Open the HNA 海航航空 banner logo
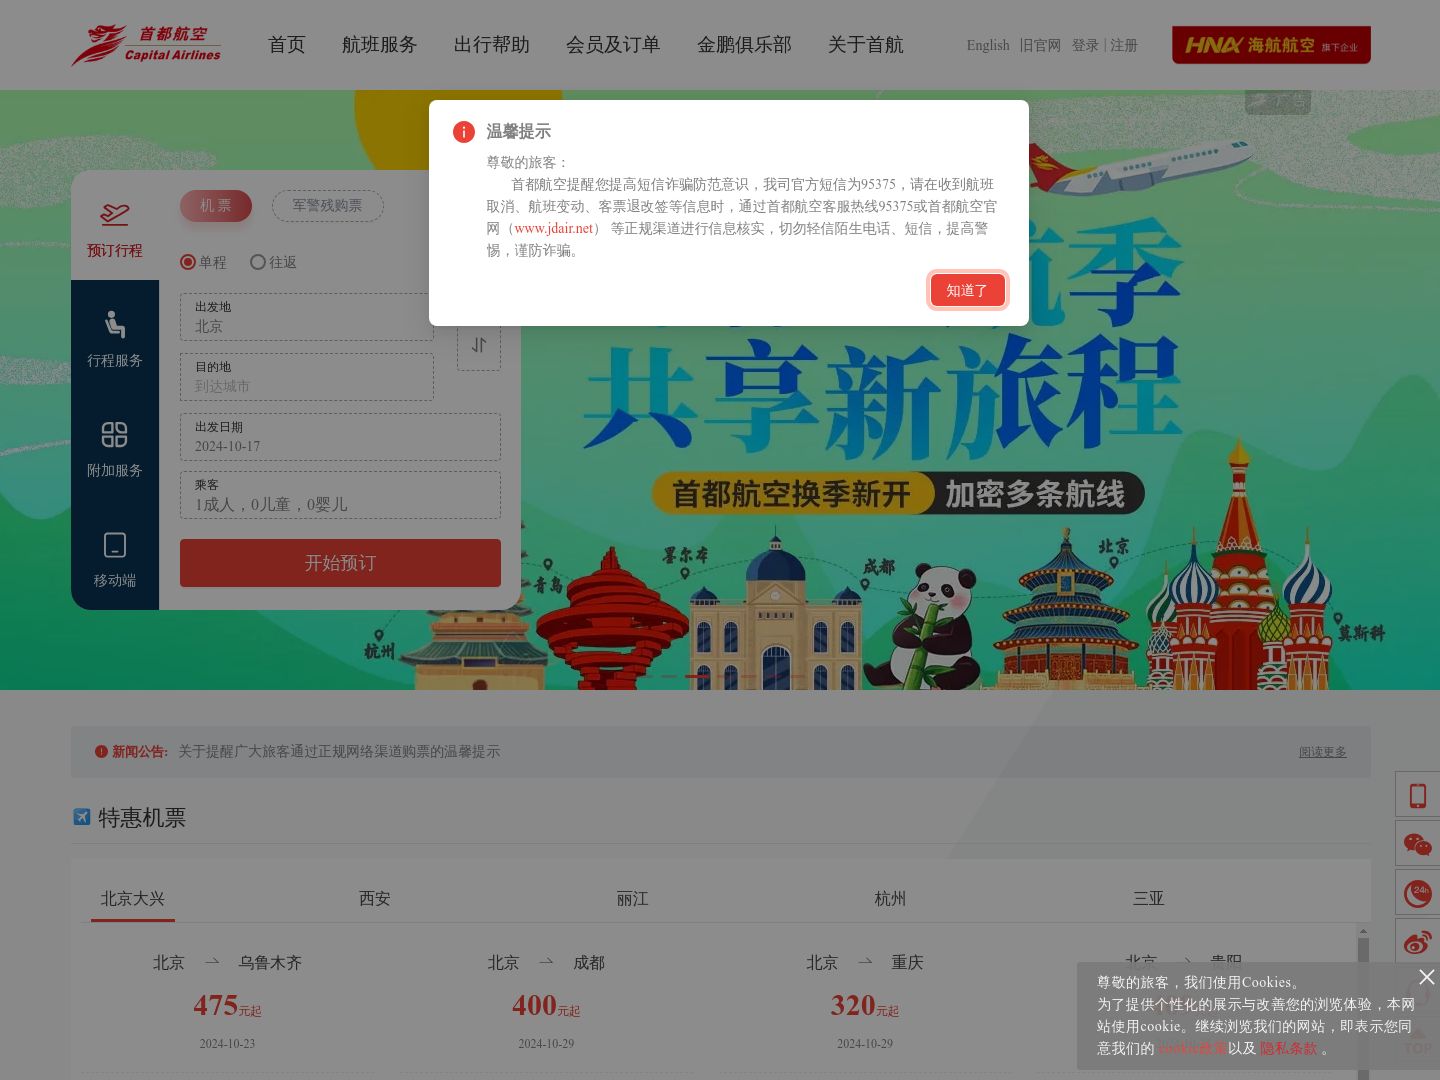This screenshot has height=1080, width=1440. pos(1271,45)
